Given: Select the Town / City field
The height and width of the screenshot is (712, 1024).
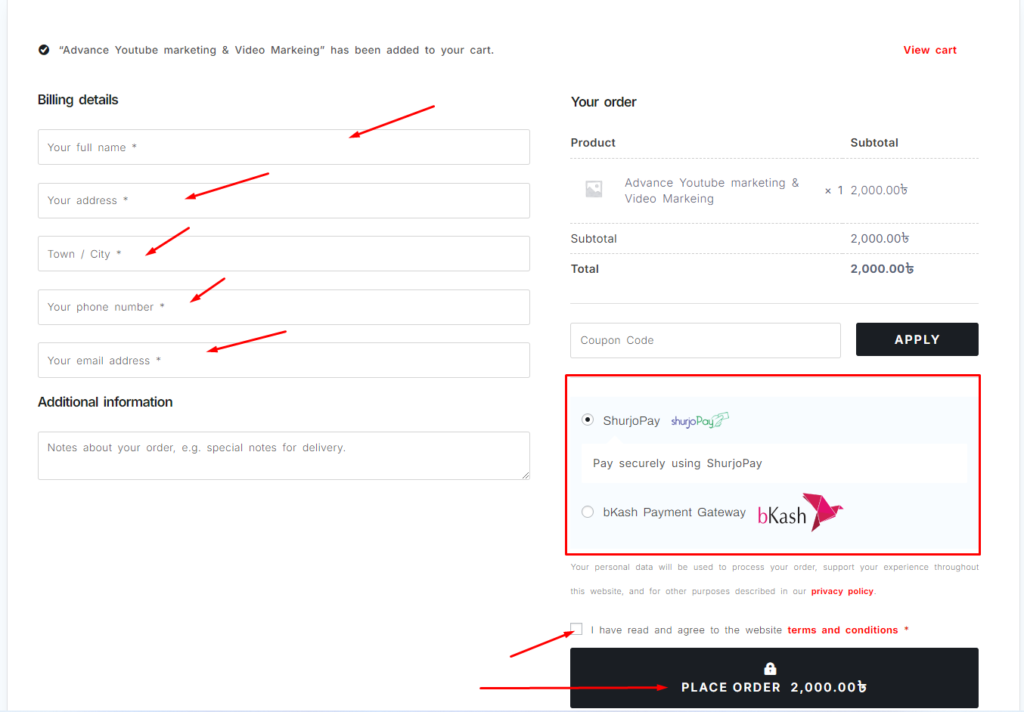Looking at the screenshot, I should tap(283, 254).
